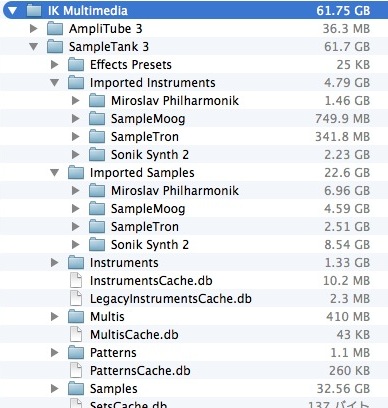Click the Multis folder icon
Image resolution: width=388 pixels, height=408 pixels.
[76, 317]
